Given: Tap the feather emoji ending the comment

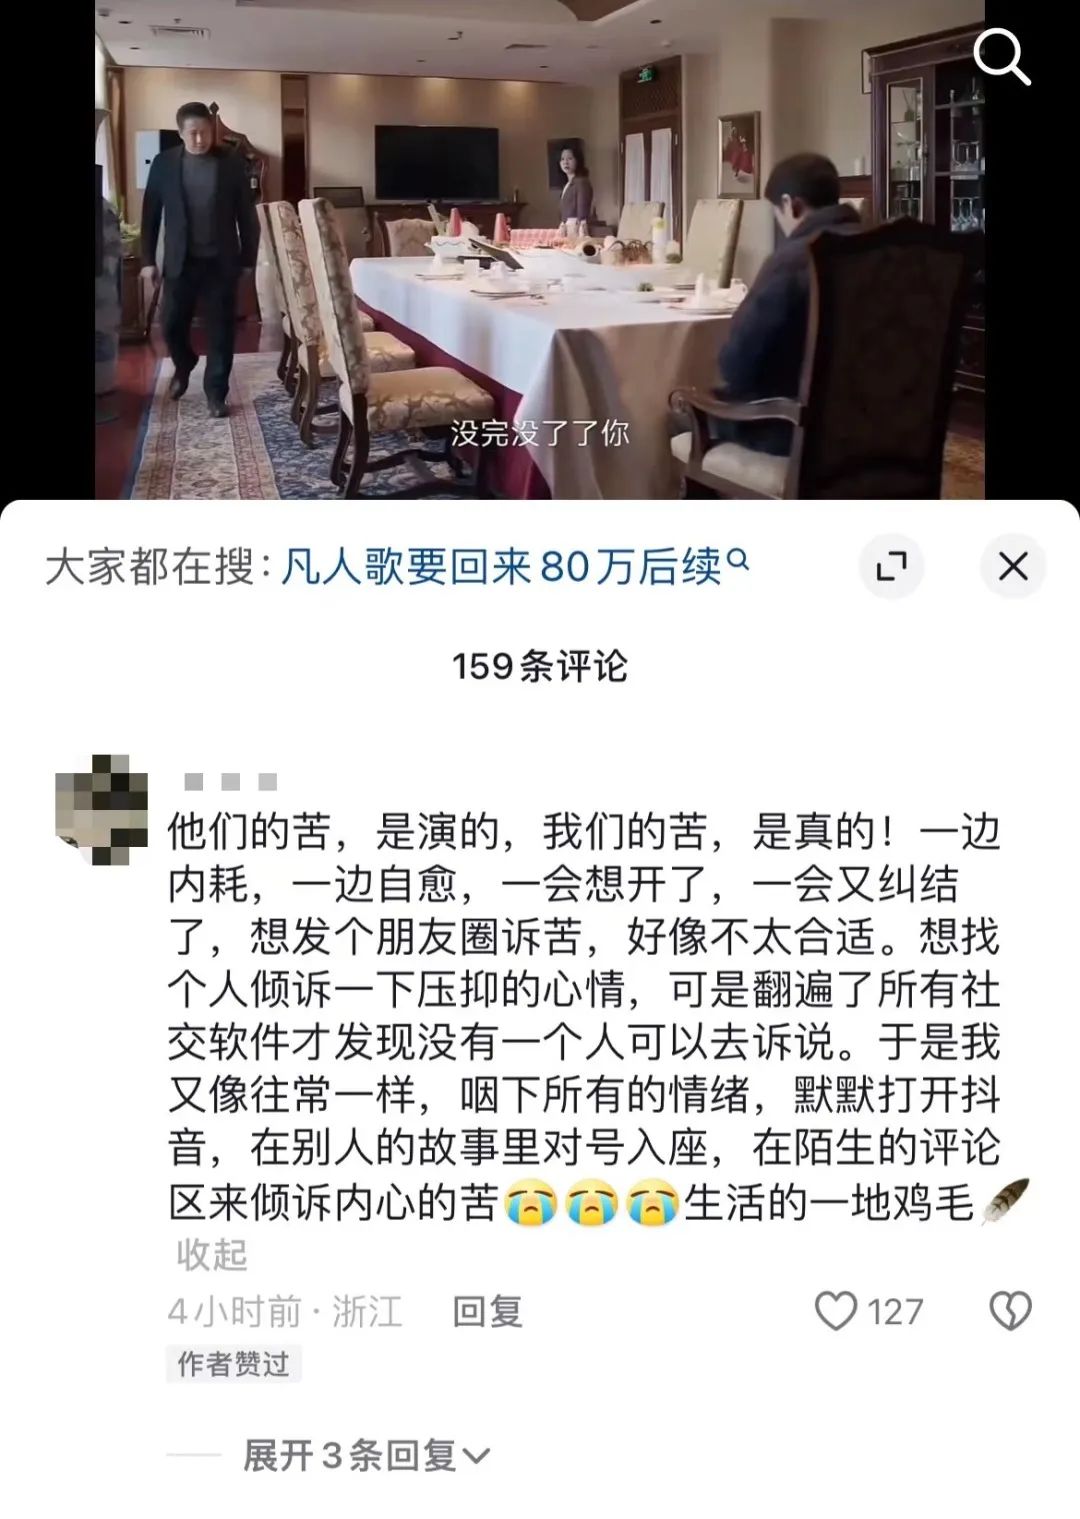Looking at the screenshot, I should (1005, 1201).
